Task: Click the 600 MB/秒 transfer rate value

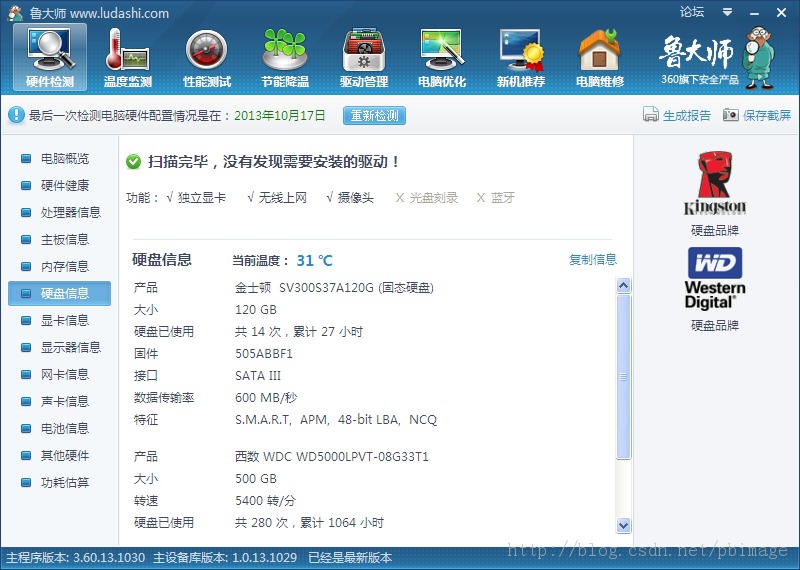Action: pos(266,398)
